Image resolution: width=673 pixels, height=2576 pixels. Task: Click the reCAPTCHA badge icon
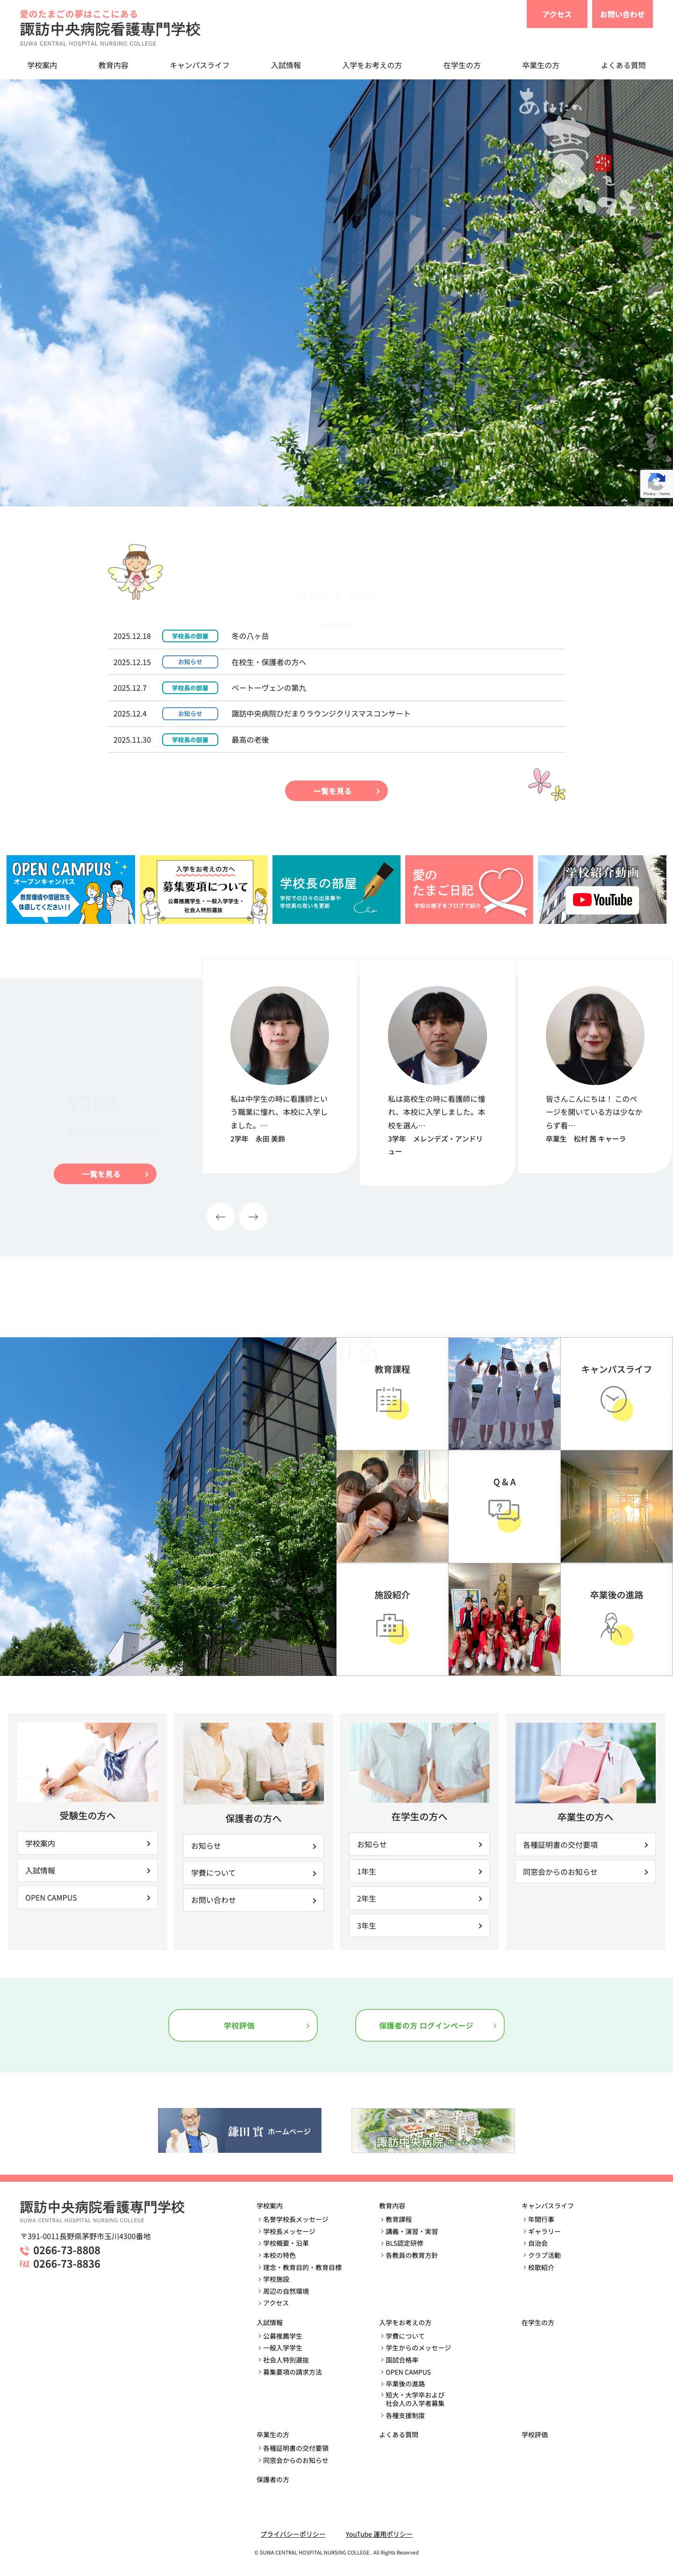[x=656, y=483]
